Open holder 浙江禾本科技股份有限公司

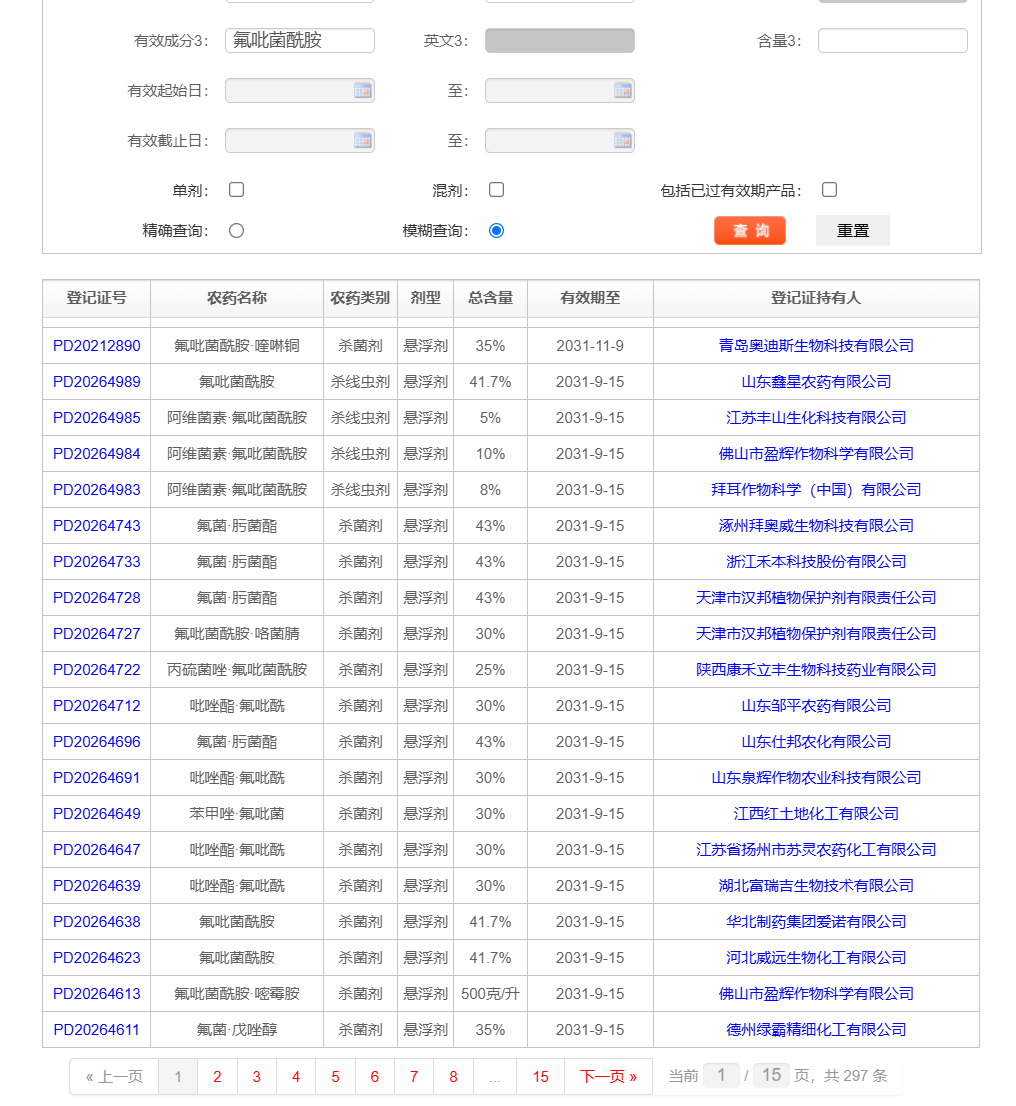816,561
